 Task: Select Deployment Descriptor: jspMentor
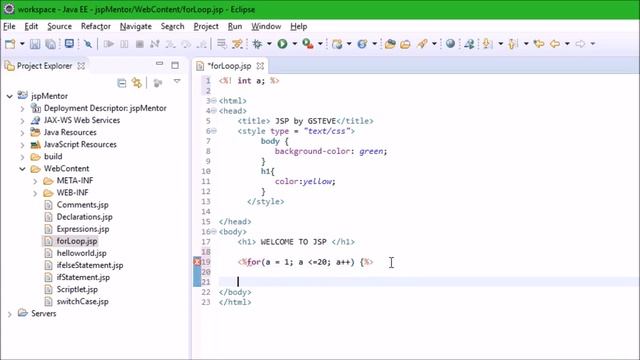click(105, 108)
